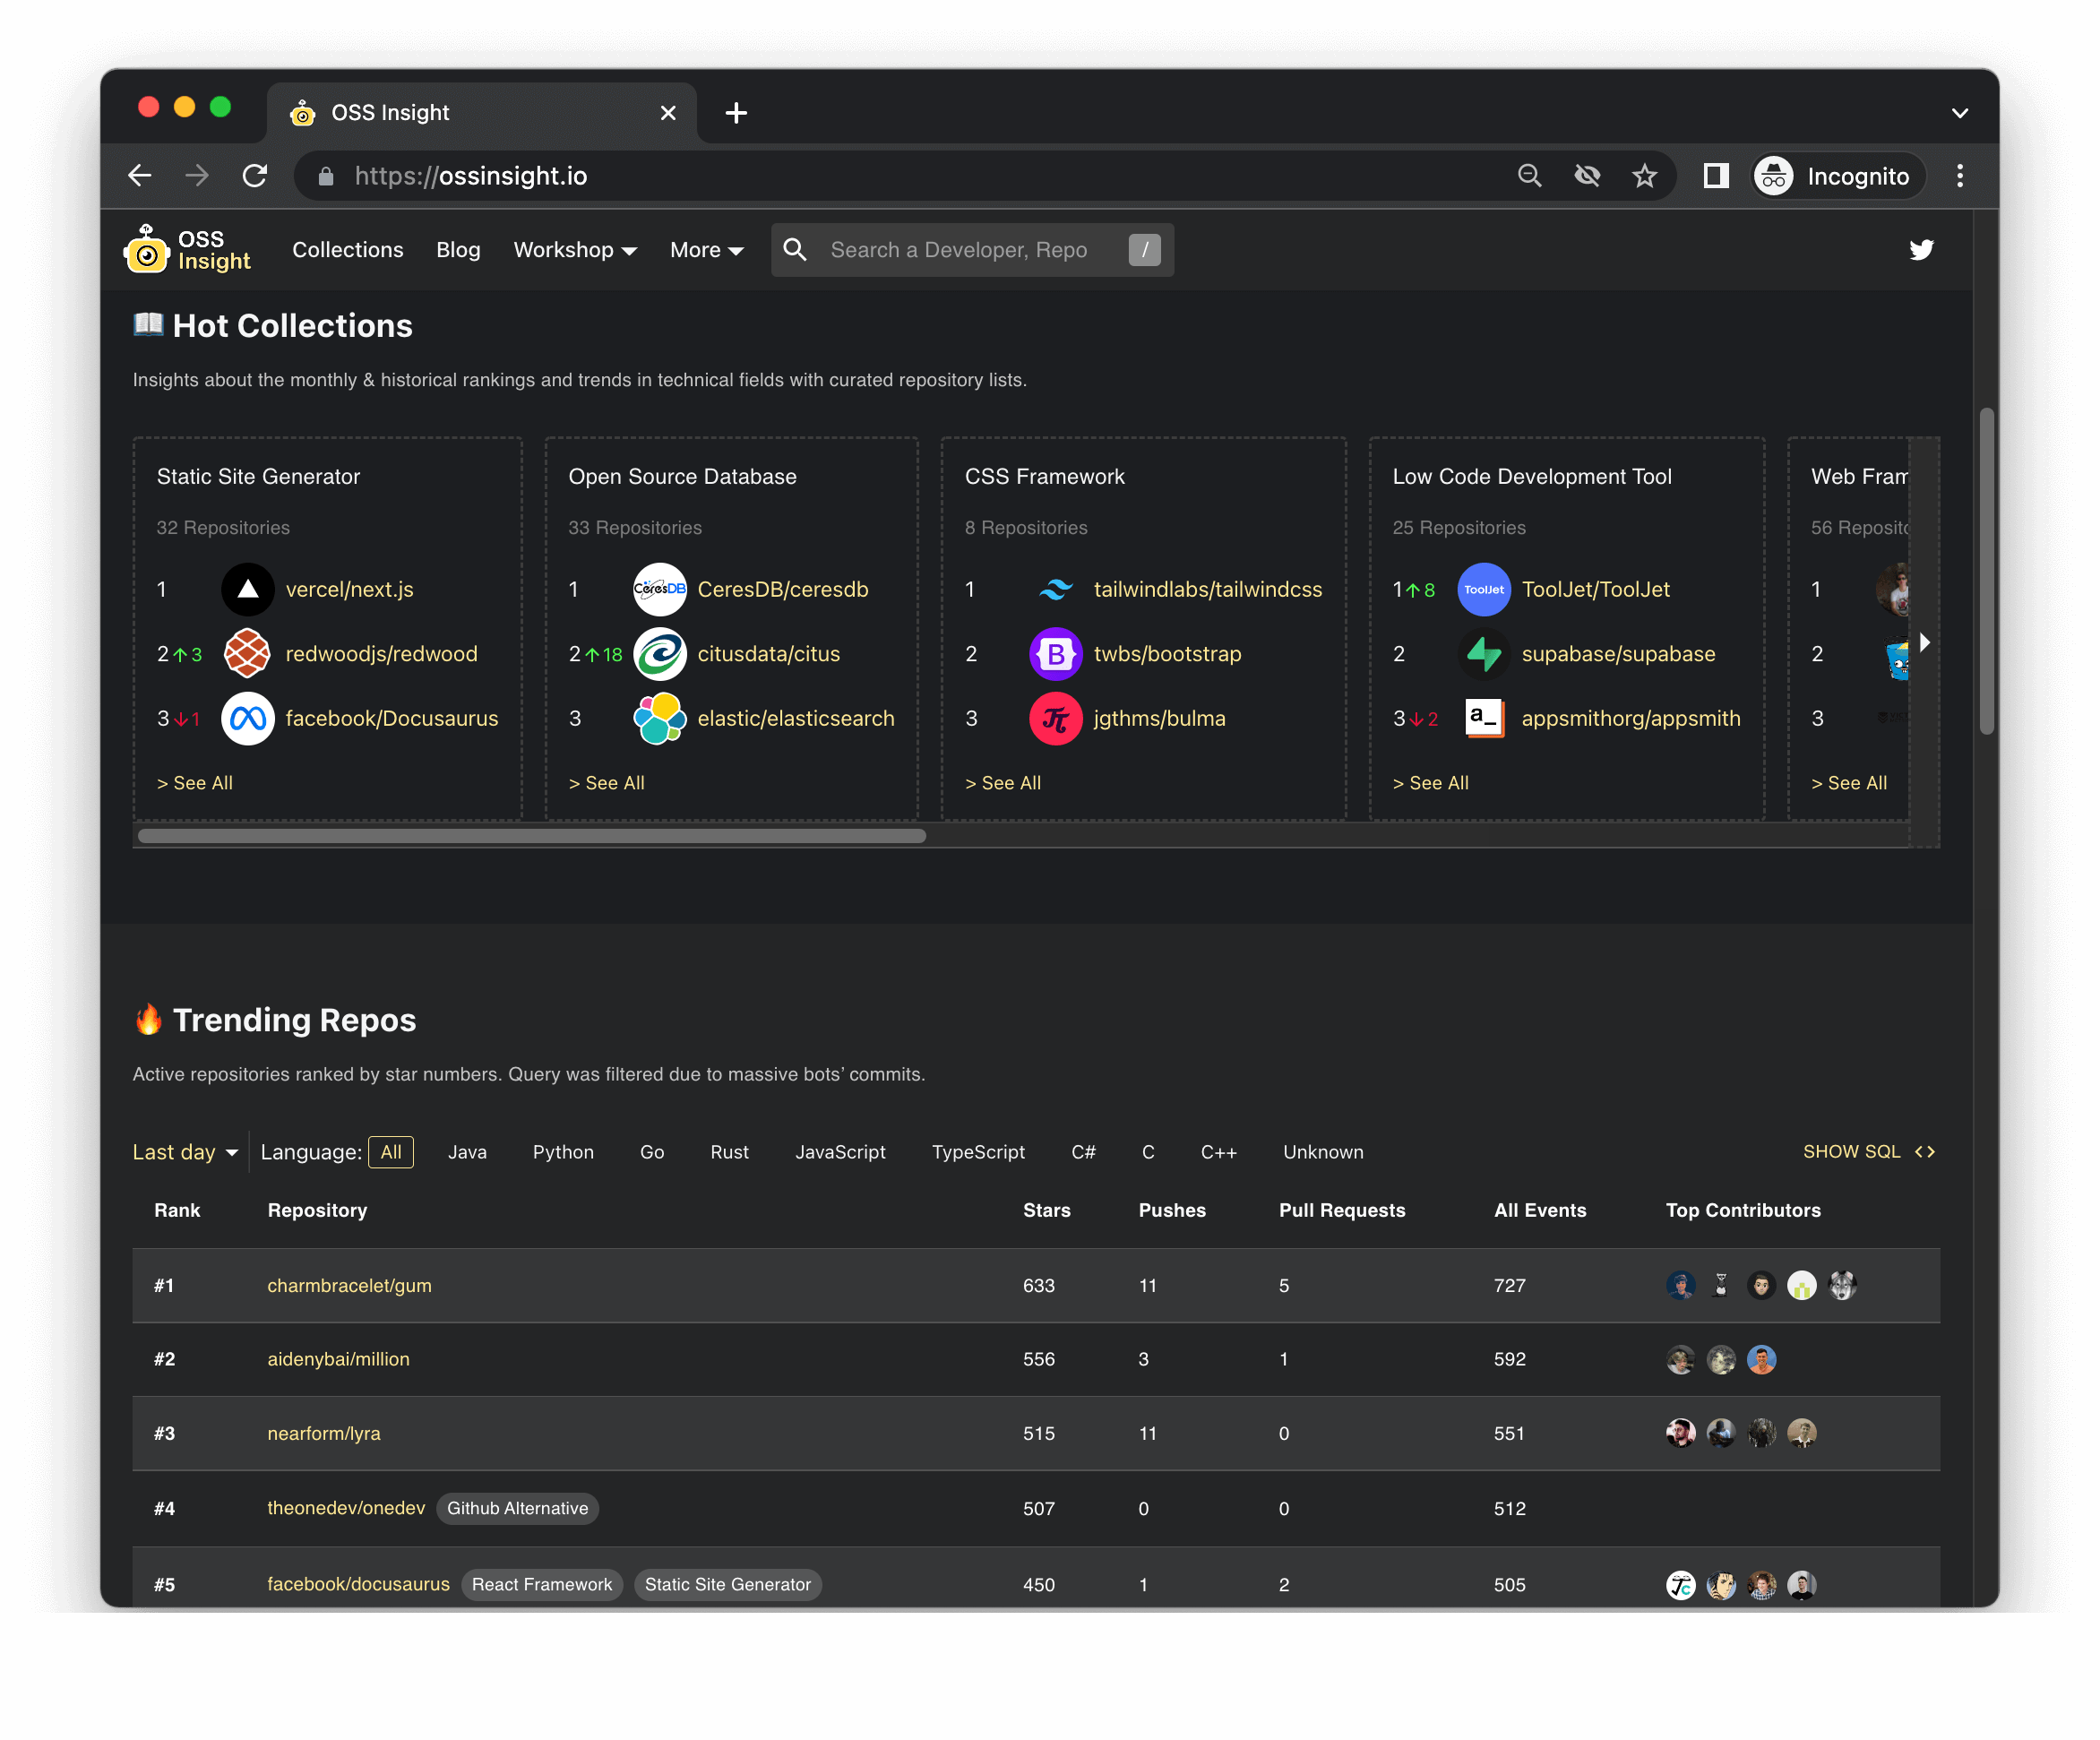Click the crossed-out eye tracking icon
The height and width of the screenshot is (1740, 2100).
click(x=1587, y=176)
